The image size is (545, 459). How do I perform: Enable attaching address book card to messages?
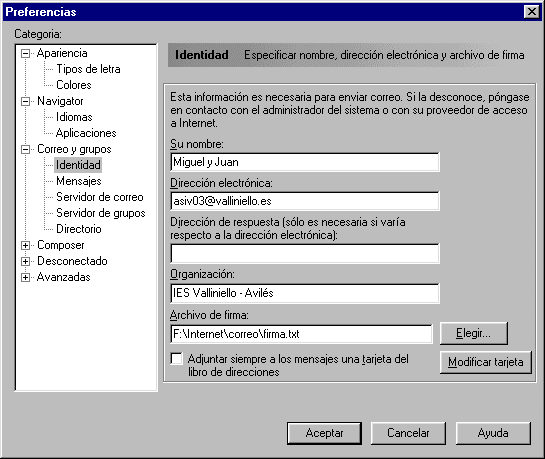[x=177, y=359]
